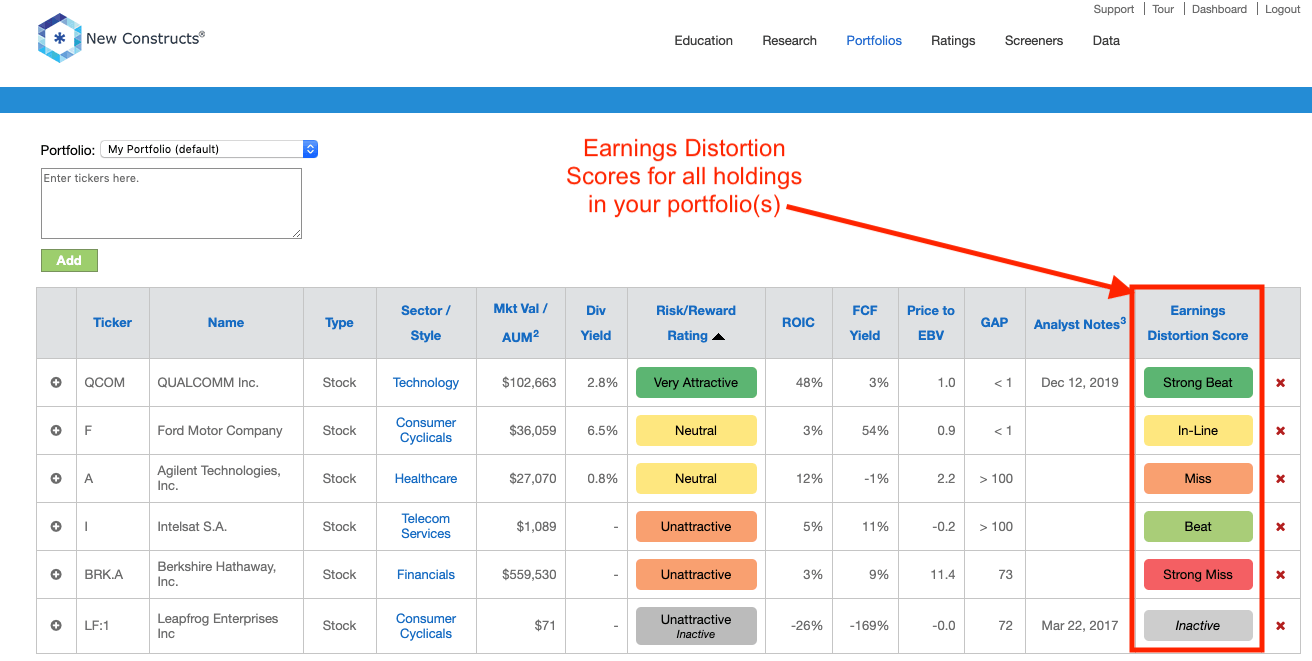Expand the Intelsat (I) row details
1312x661 pixels.
(x=56, y=527)
